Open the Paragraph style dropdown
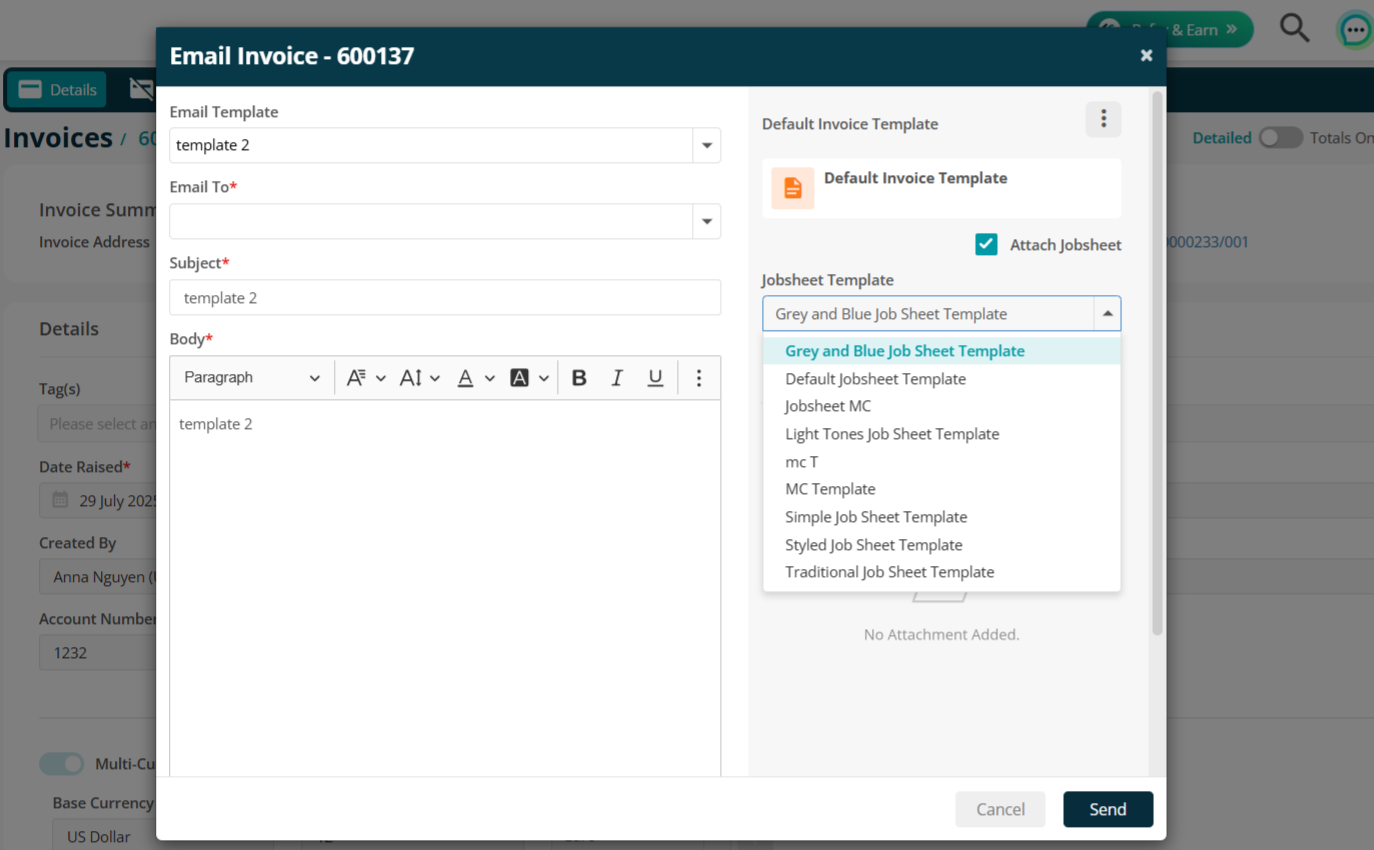1374x850 pixels. tap(252, 378)
